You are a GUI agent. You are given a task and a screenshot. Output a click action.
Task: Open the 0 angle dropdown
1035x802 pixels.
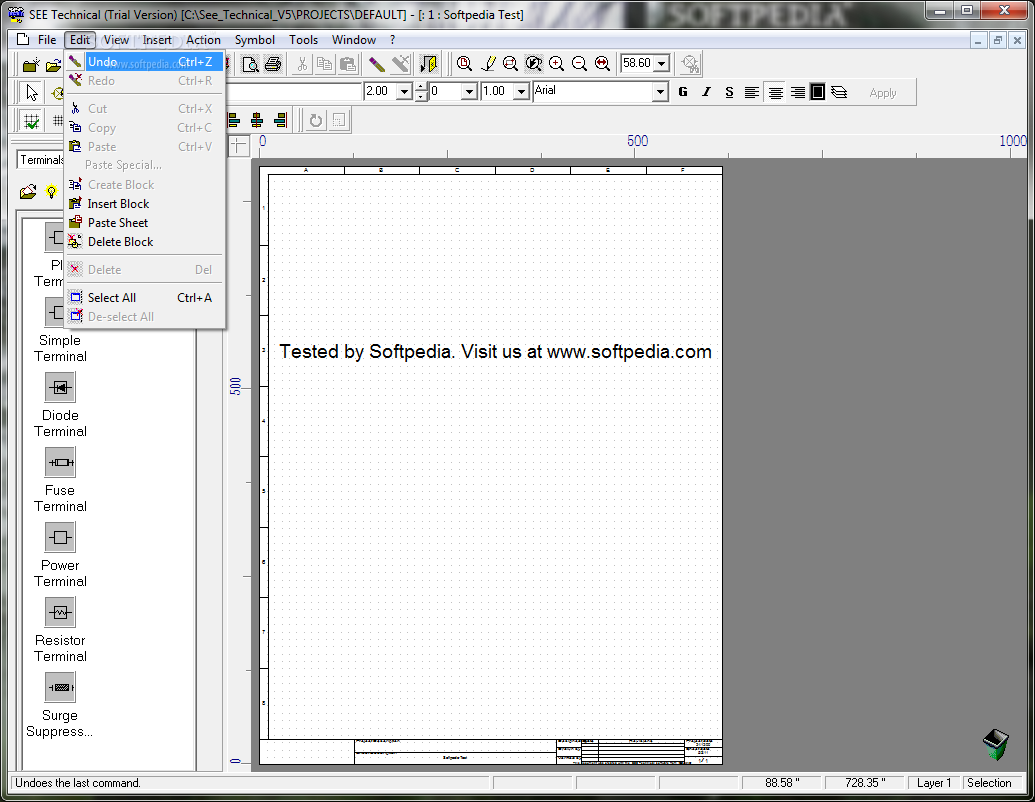(469, 92)
